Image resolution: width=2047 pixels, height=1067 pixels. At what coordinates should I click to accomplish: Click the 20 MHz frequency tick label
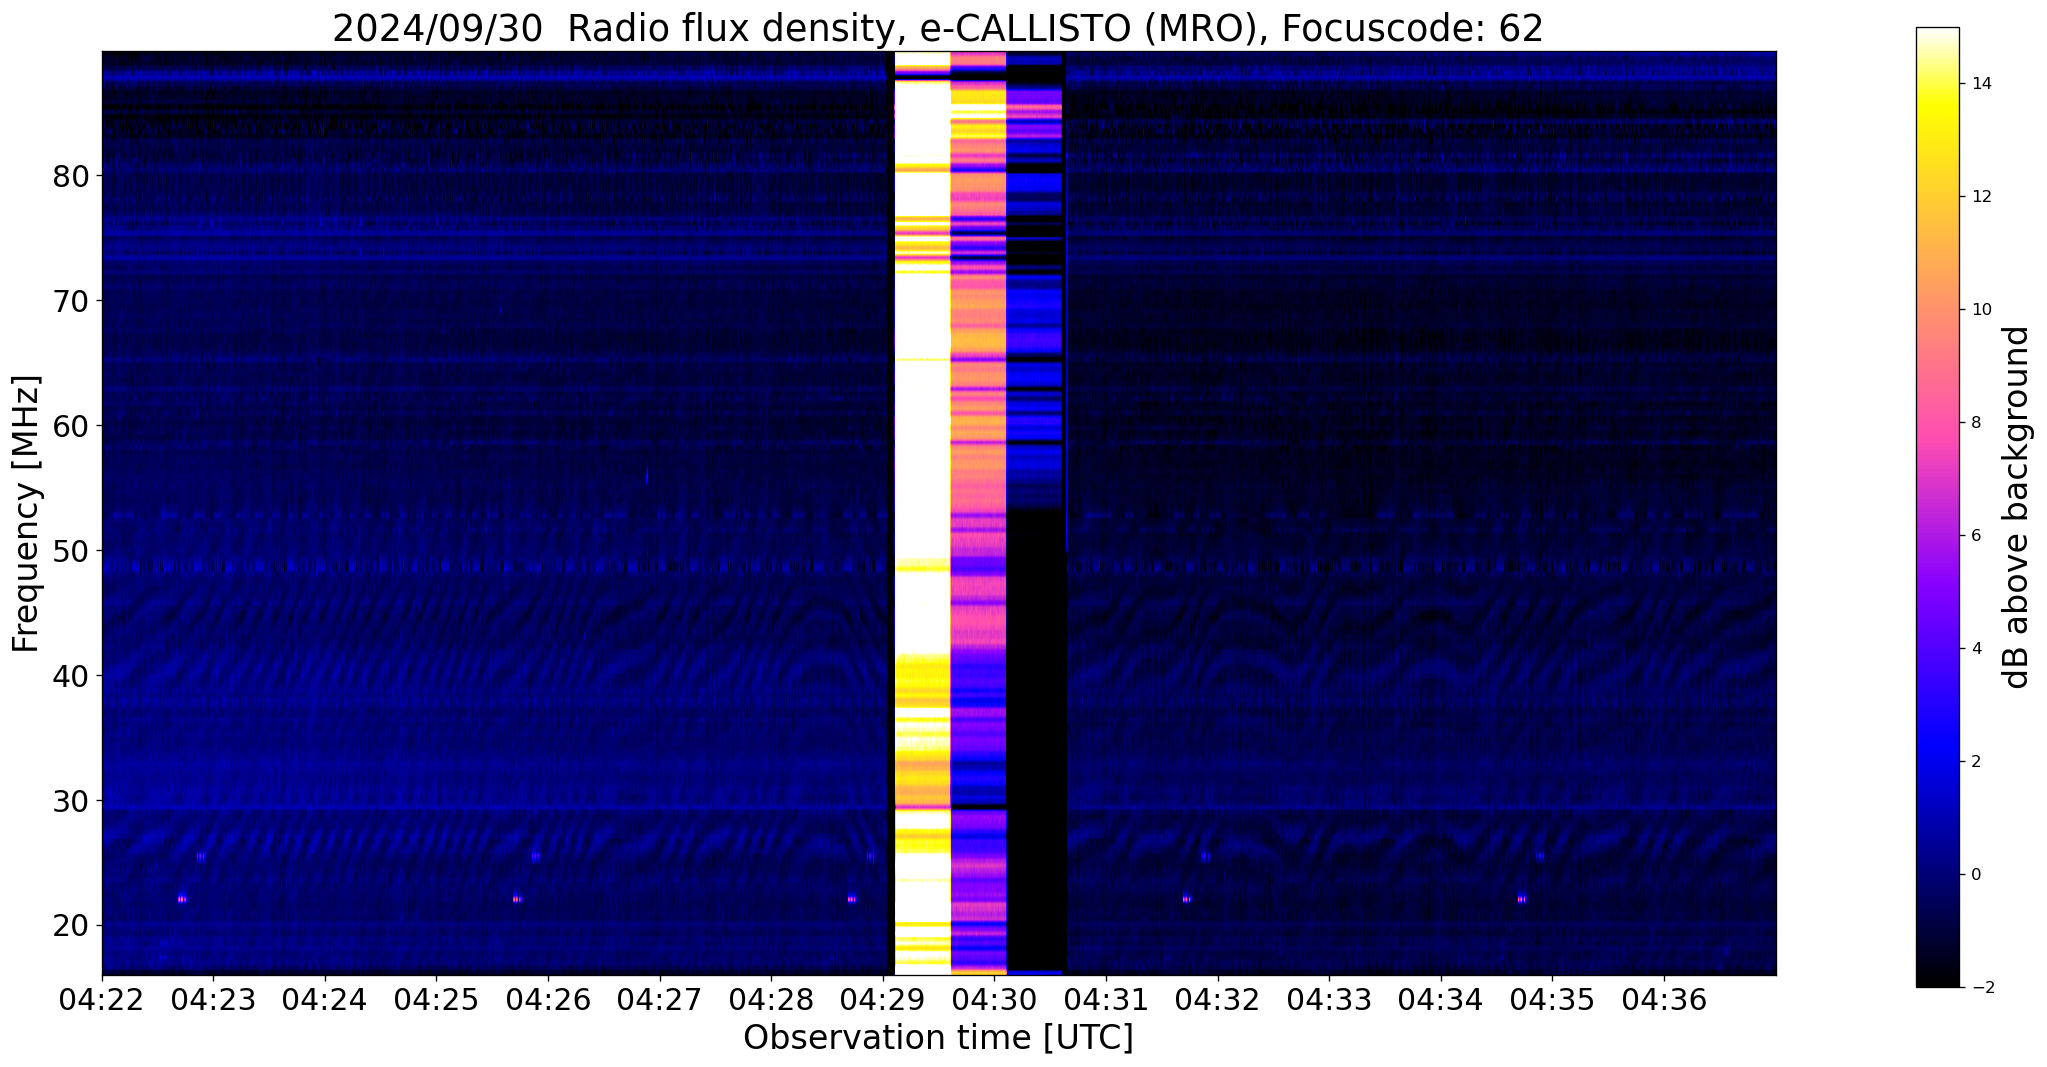(x=70, y=926)
